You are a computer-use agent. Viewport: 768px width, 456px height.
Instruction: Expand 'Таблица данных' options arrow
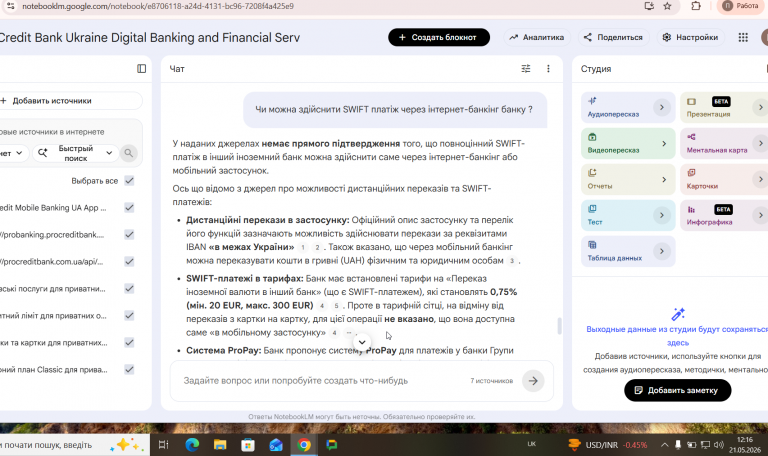662,251
